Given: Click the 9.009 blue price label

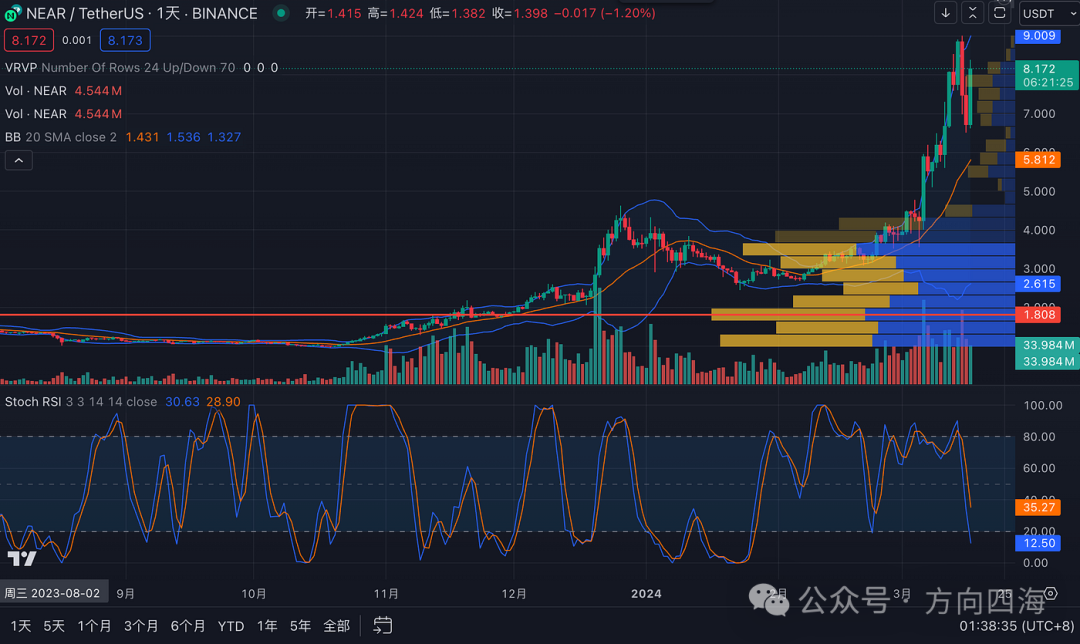Looking at the screenshot, I should coord(1039,36).
